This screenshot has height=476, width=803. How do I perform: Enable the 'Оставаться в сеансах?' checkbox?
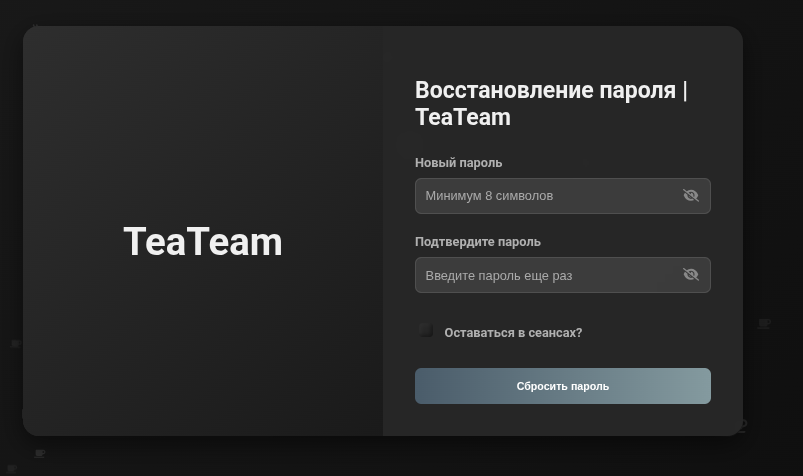(426, 331)
